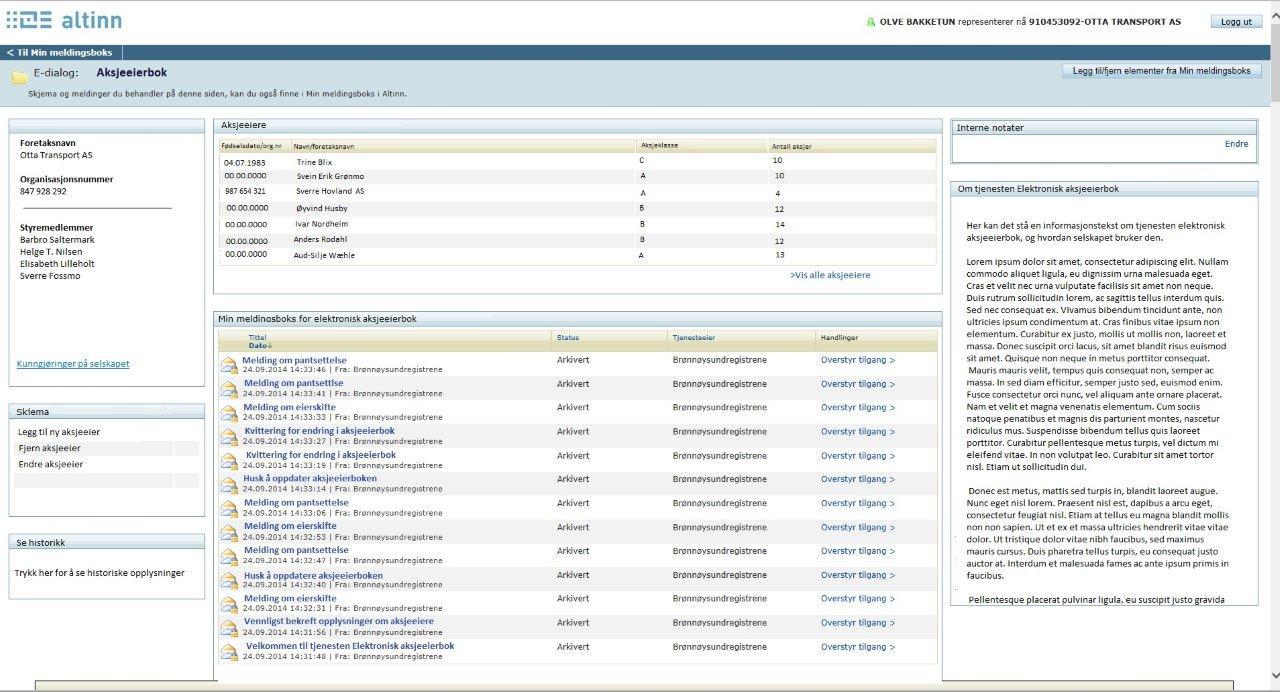The image size is (1280, 692).
Task: Select envelope icon of message dated 14:33:46
Action: pos(229,364)
